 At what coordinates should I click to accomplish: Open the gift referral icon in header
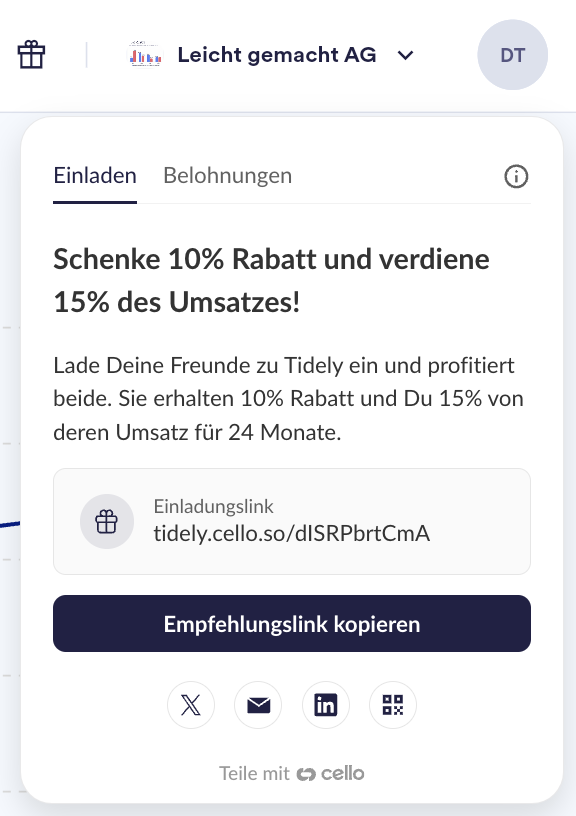[31, 55]
